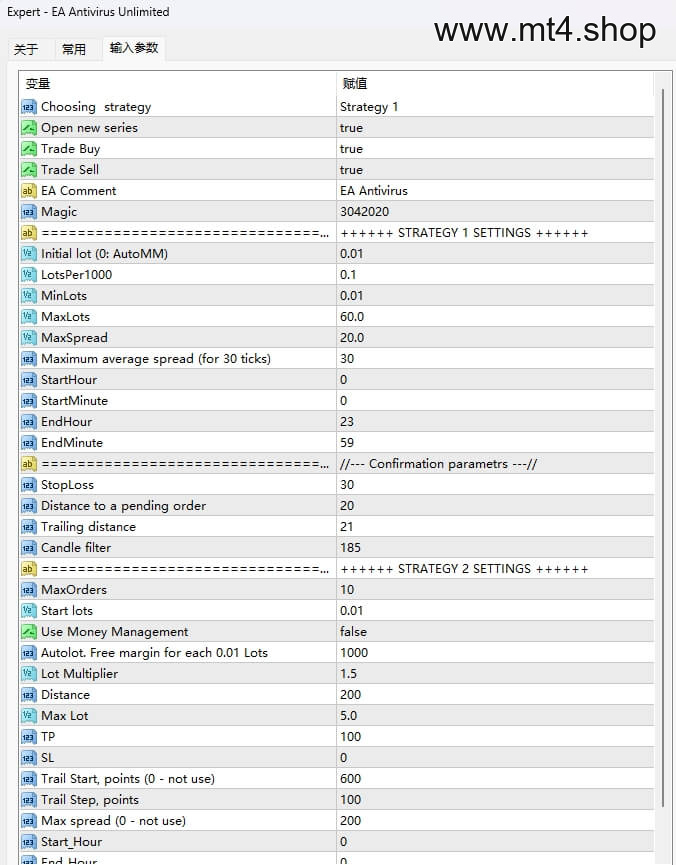Click the StopLoss row icon
The height and width of the screenshot is (865, 676).
(x=29, y=485)
